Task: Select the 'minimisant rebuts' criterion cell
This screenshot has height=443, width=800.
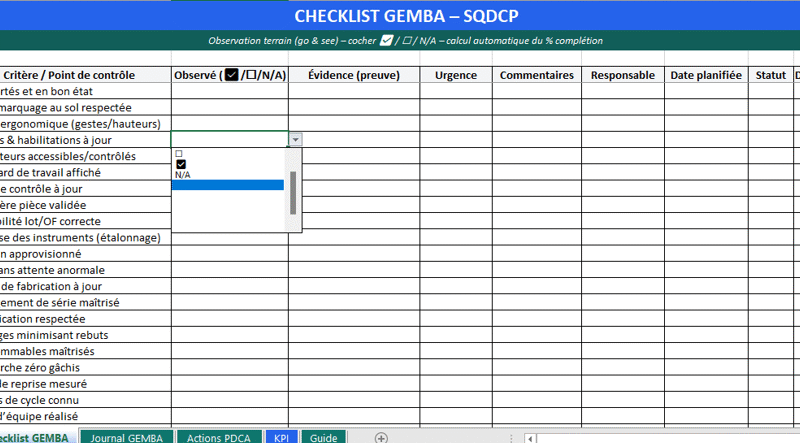Action: click(x=85, y=335)
